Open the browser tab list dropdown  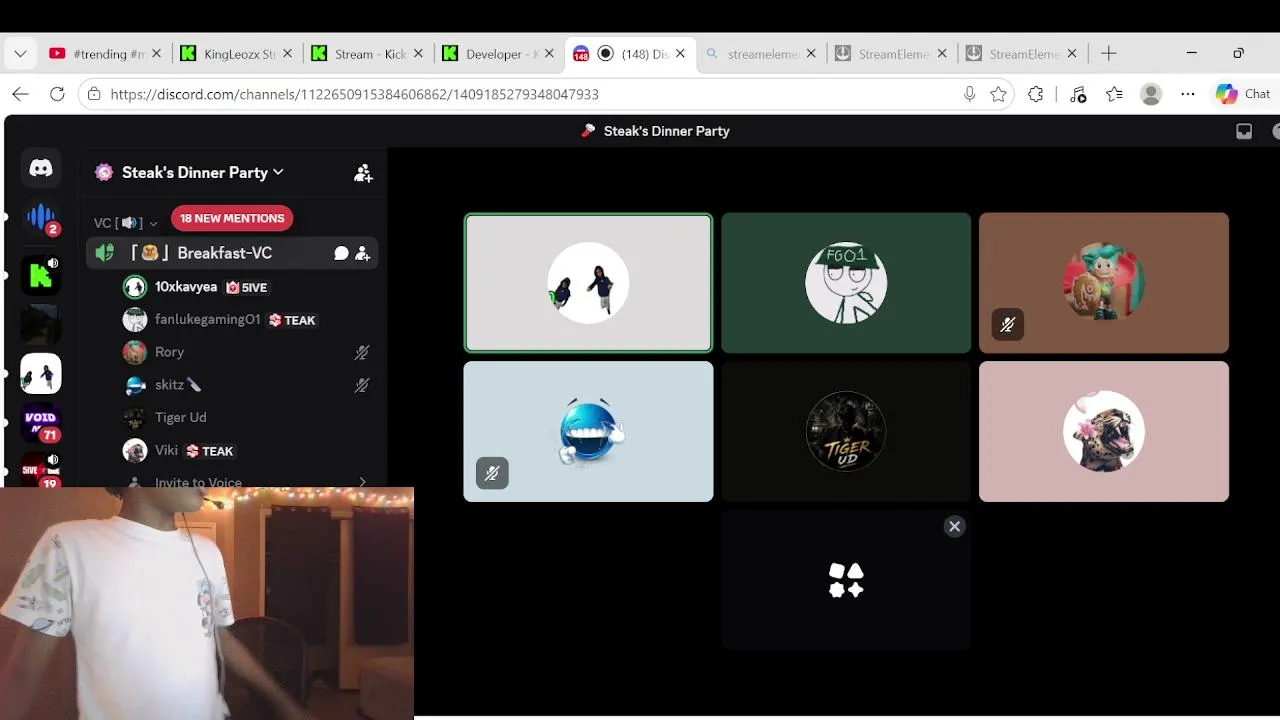20,54
